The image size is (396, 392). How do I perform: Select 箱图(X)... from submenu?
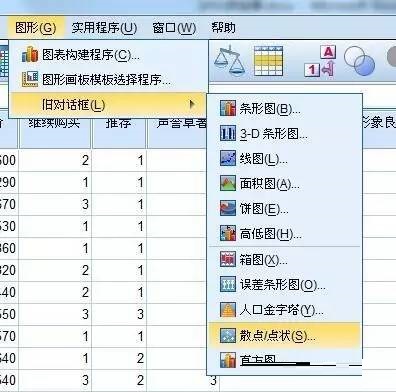click(x=284, y=259)
